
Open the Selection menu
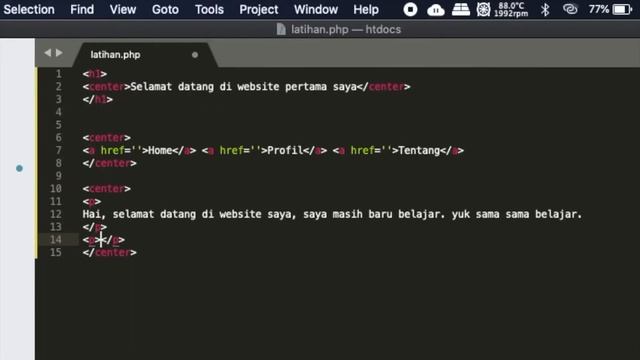29,9
